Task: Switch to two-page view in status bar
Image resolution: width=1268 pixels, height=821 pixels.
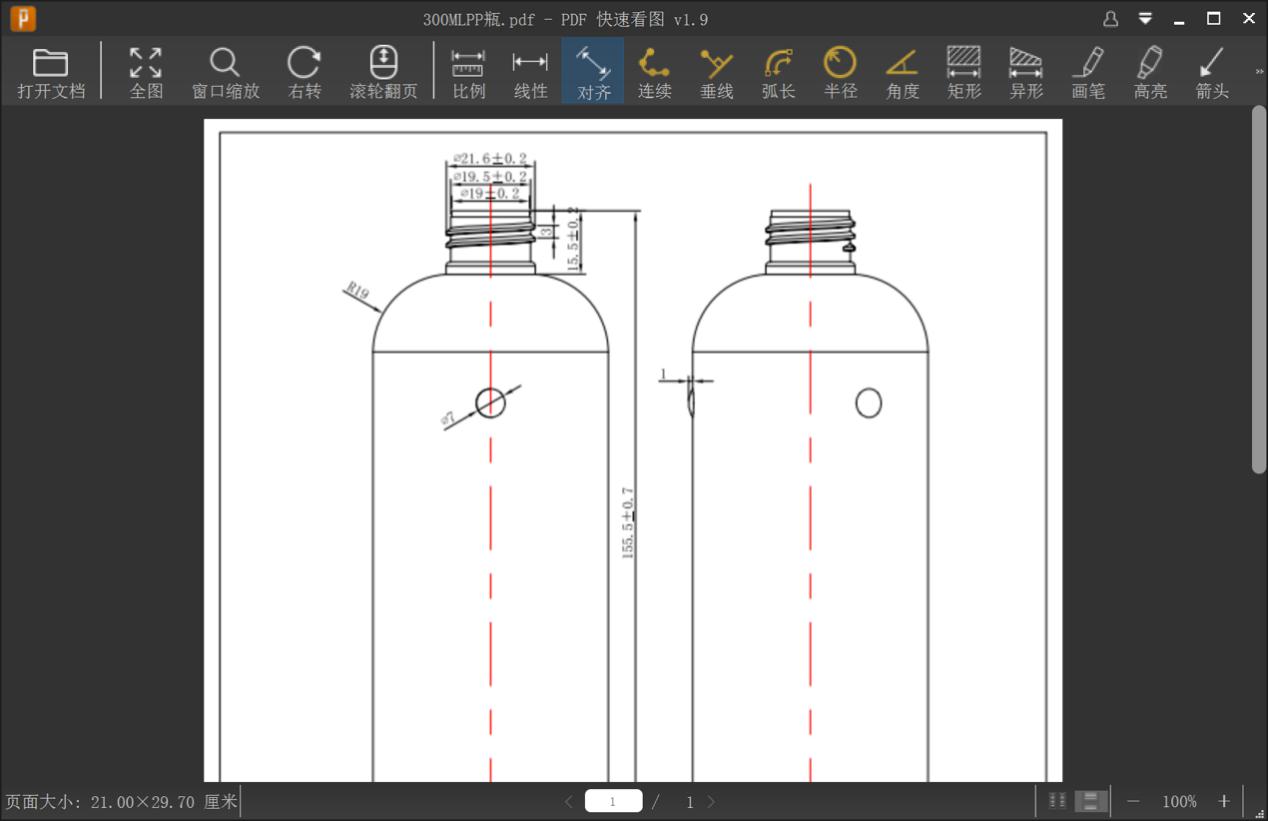Action: [x=1056, y=800]
